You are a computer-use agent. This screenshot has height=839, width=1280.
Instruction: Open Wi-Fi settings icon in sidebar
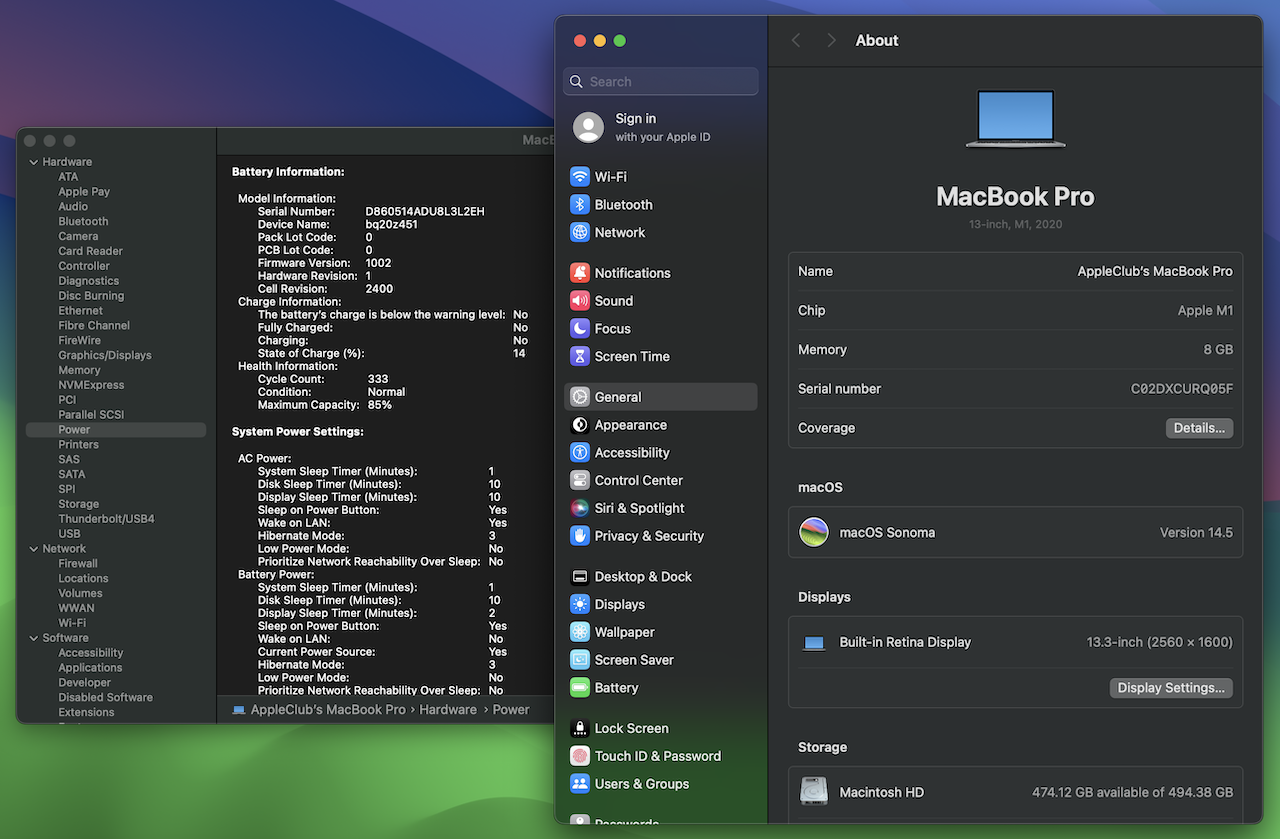tap(580, 177)
